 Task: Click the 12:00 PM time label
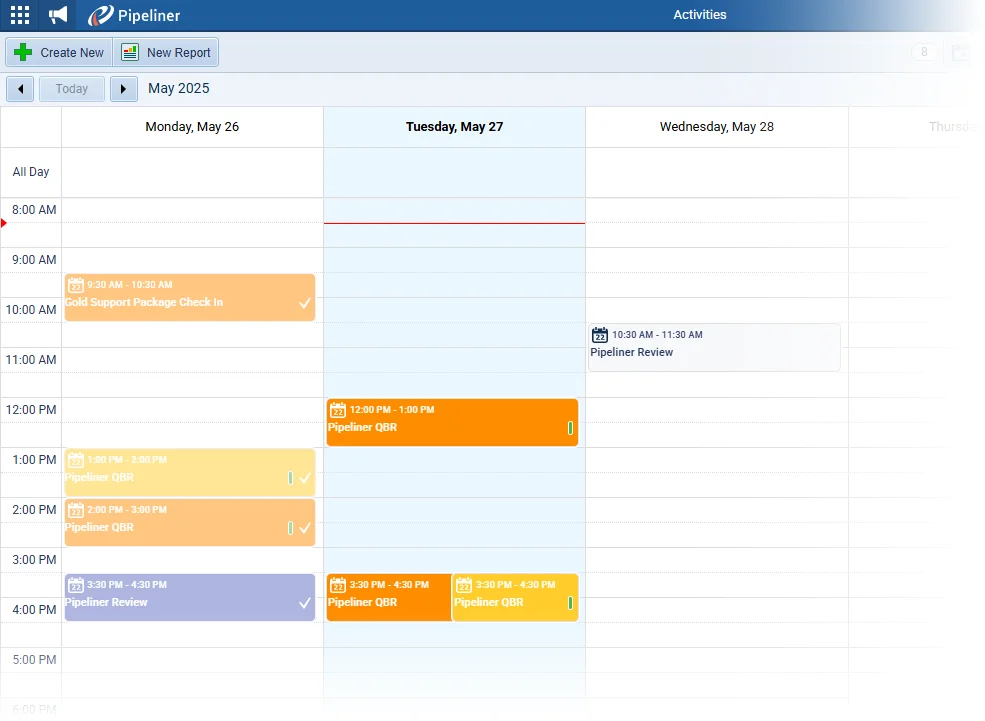pos(31,409)
